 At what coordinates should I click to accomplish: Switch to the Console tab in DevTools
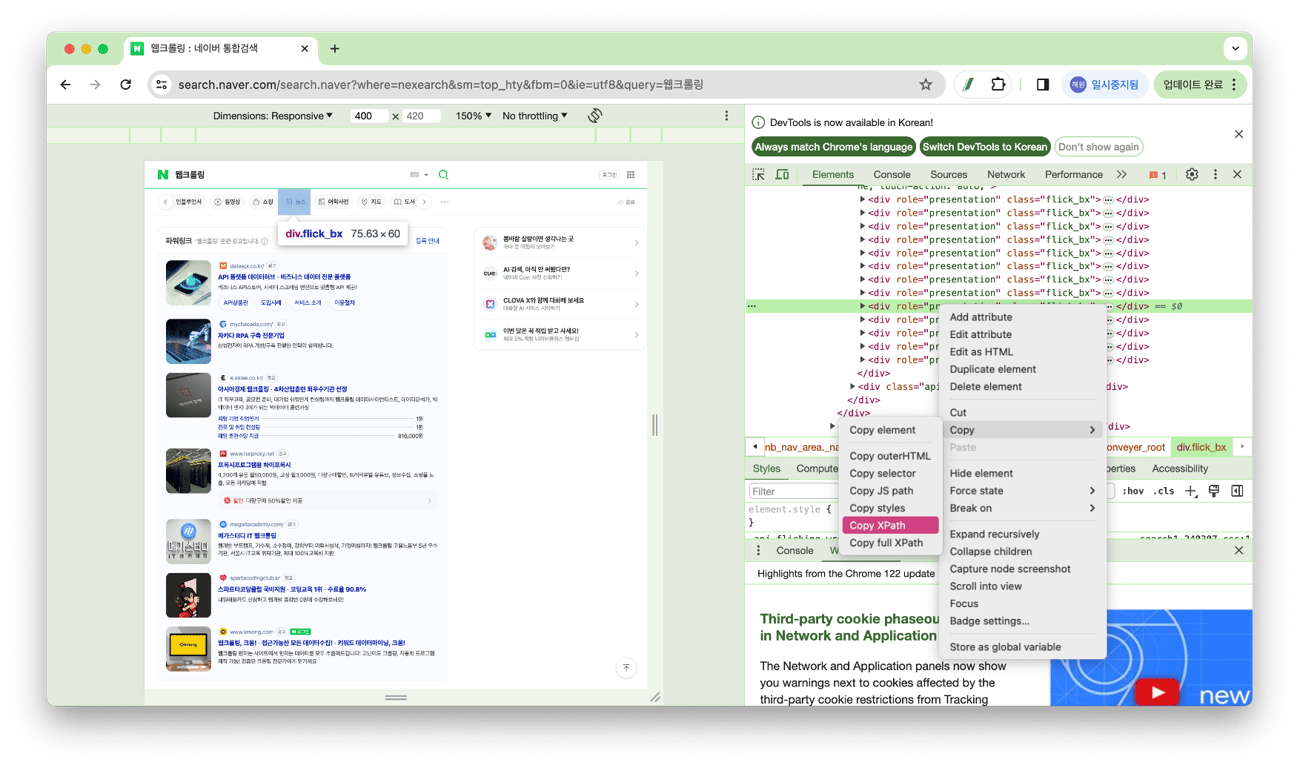pos(892,174)
